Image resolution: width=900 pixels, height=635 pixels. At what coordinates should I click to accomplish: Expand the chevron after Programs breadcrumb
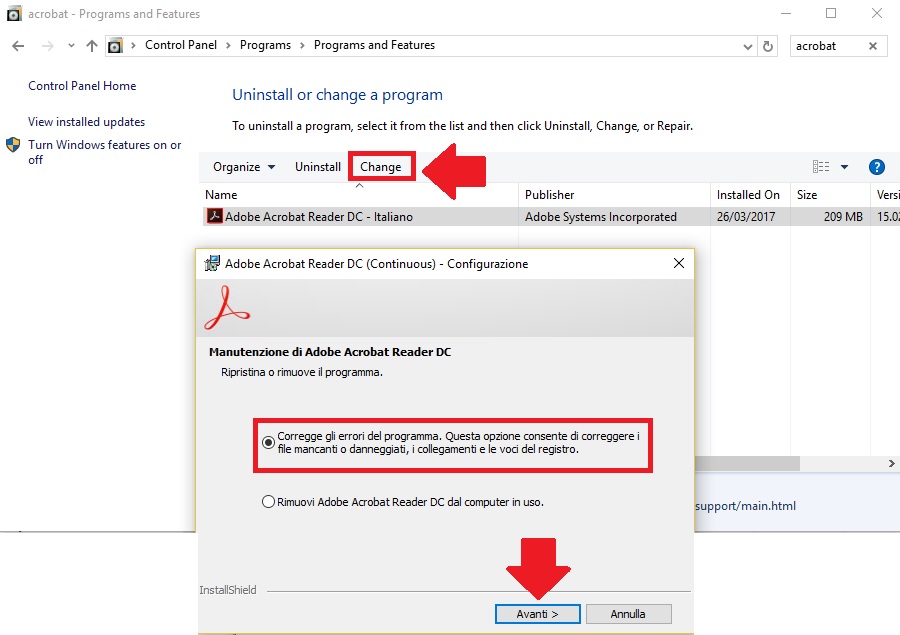click(x=302, y=45)
